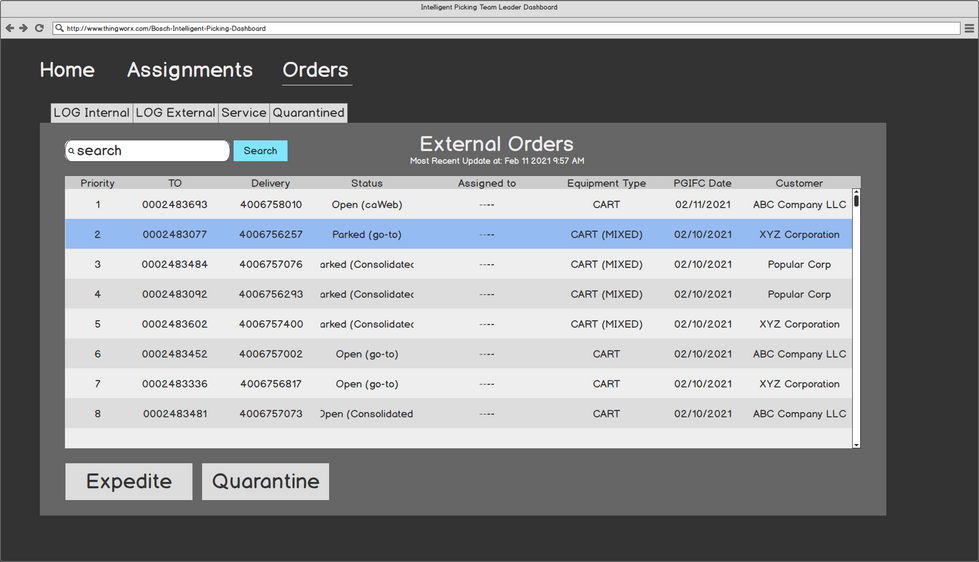Click the Quarantine button

click(x=265, y=481)
